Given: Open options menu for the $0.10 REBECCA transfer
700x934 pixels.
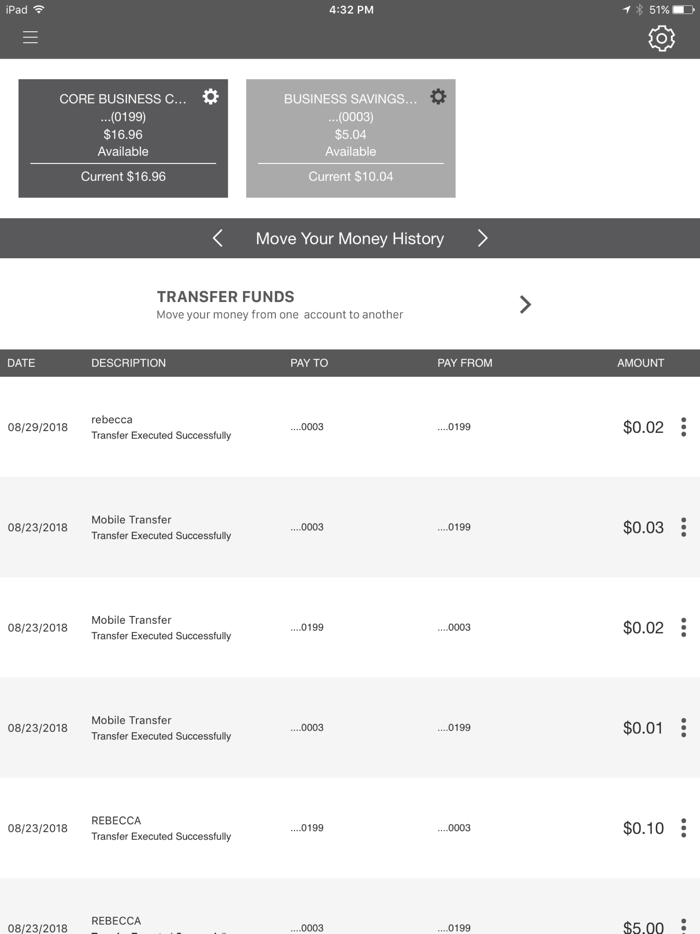Looking at the screenshot, I should [683, 828].
